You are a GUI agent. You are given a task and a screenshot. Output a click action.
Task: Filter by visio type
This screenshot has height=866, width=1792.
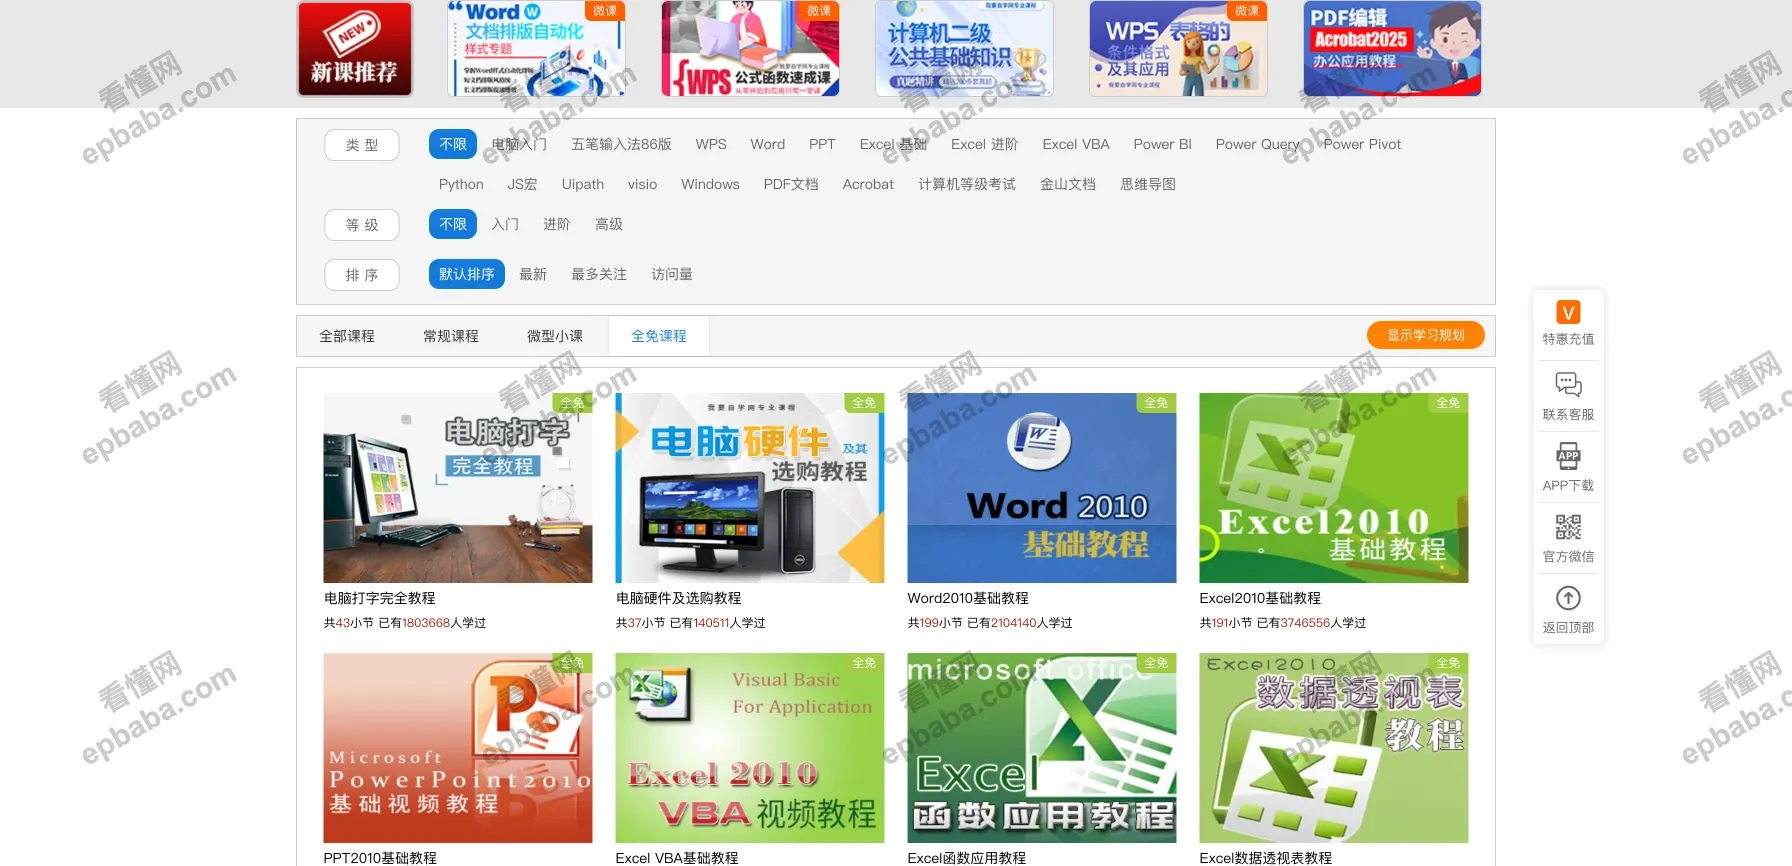click(642, 184)
